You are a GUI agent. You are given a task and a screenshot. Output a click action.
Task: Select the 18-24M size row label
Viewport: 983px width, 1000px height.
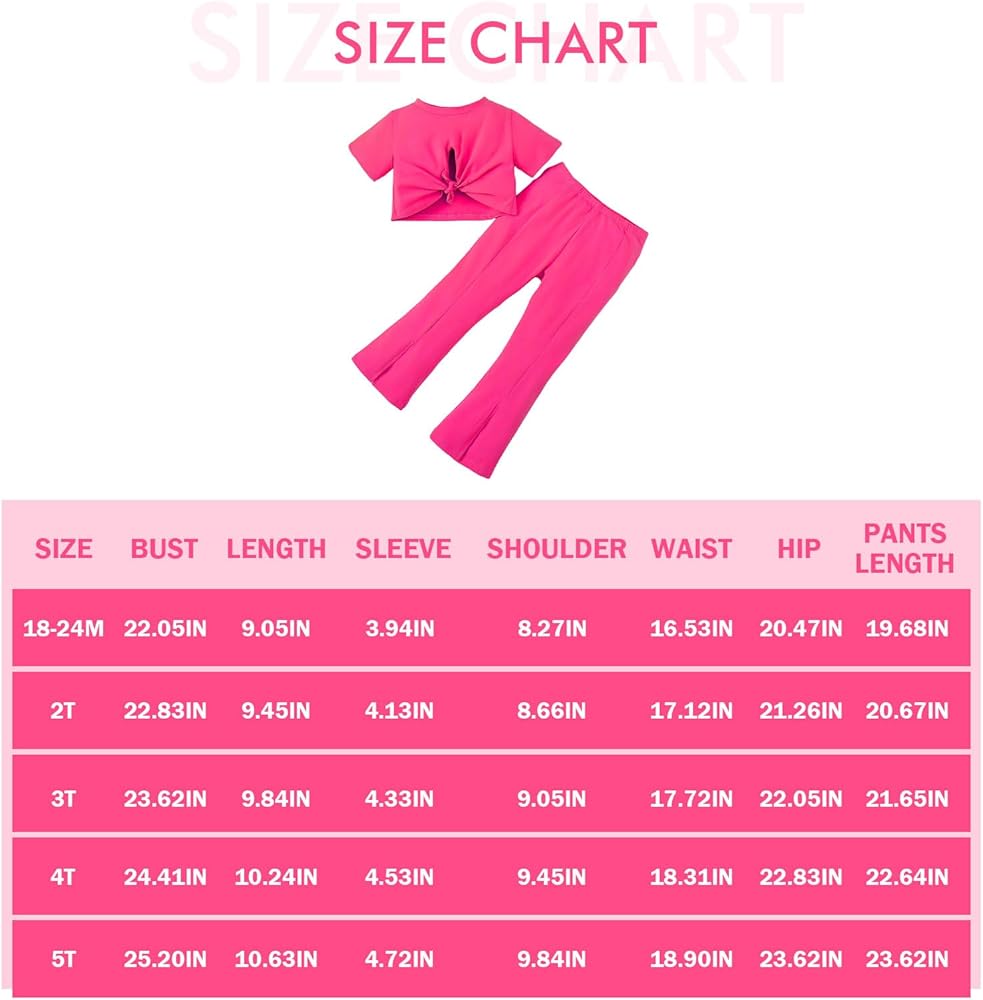click(64, 629)
